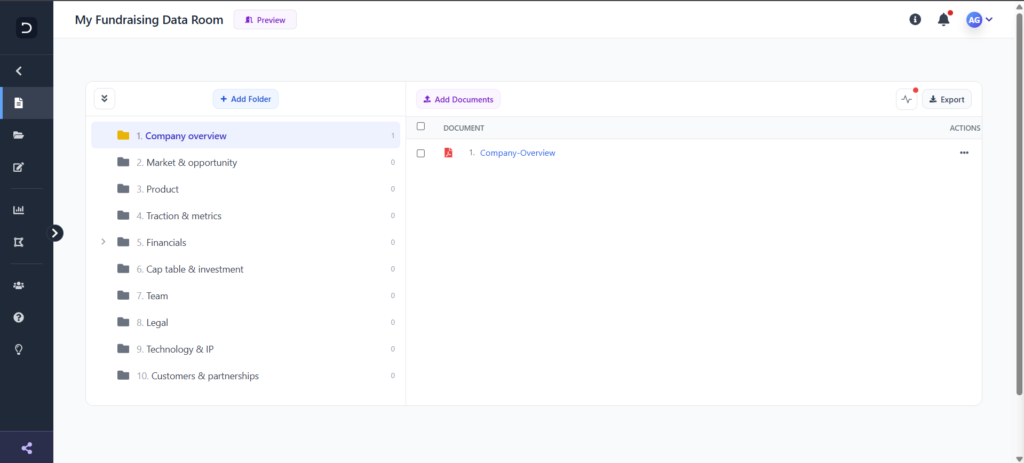The height and width of the screenshot is (463, 1024).
Task: Click the lightbulb ideas icon in the sidebar
Action: tap(18, 349)
